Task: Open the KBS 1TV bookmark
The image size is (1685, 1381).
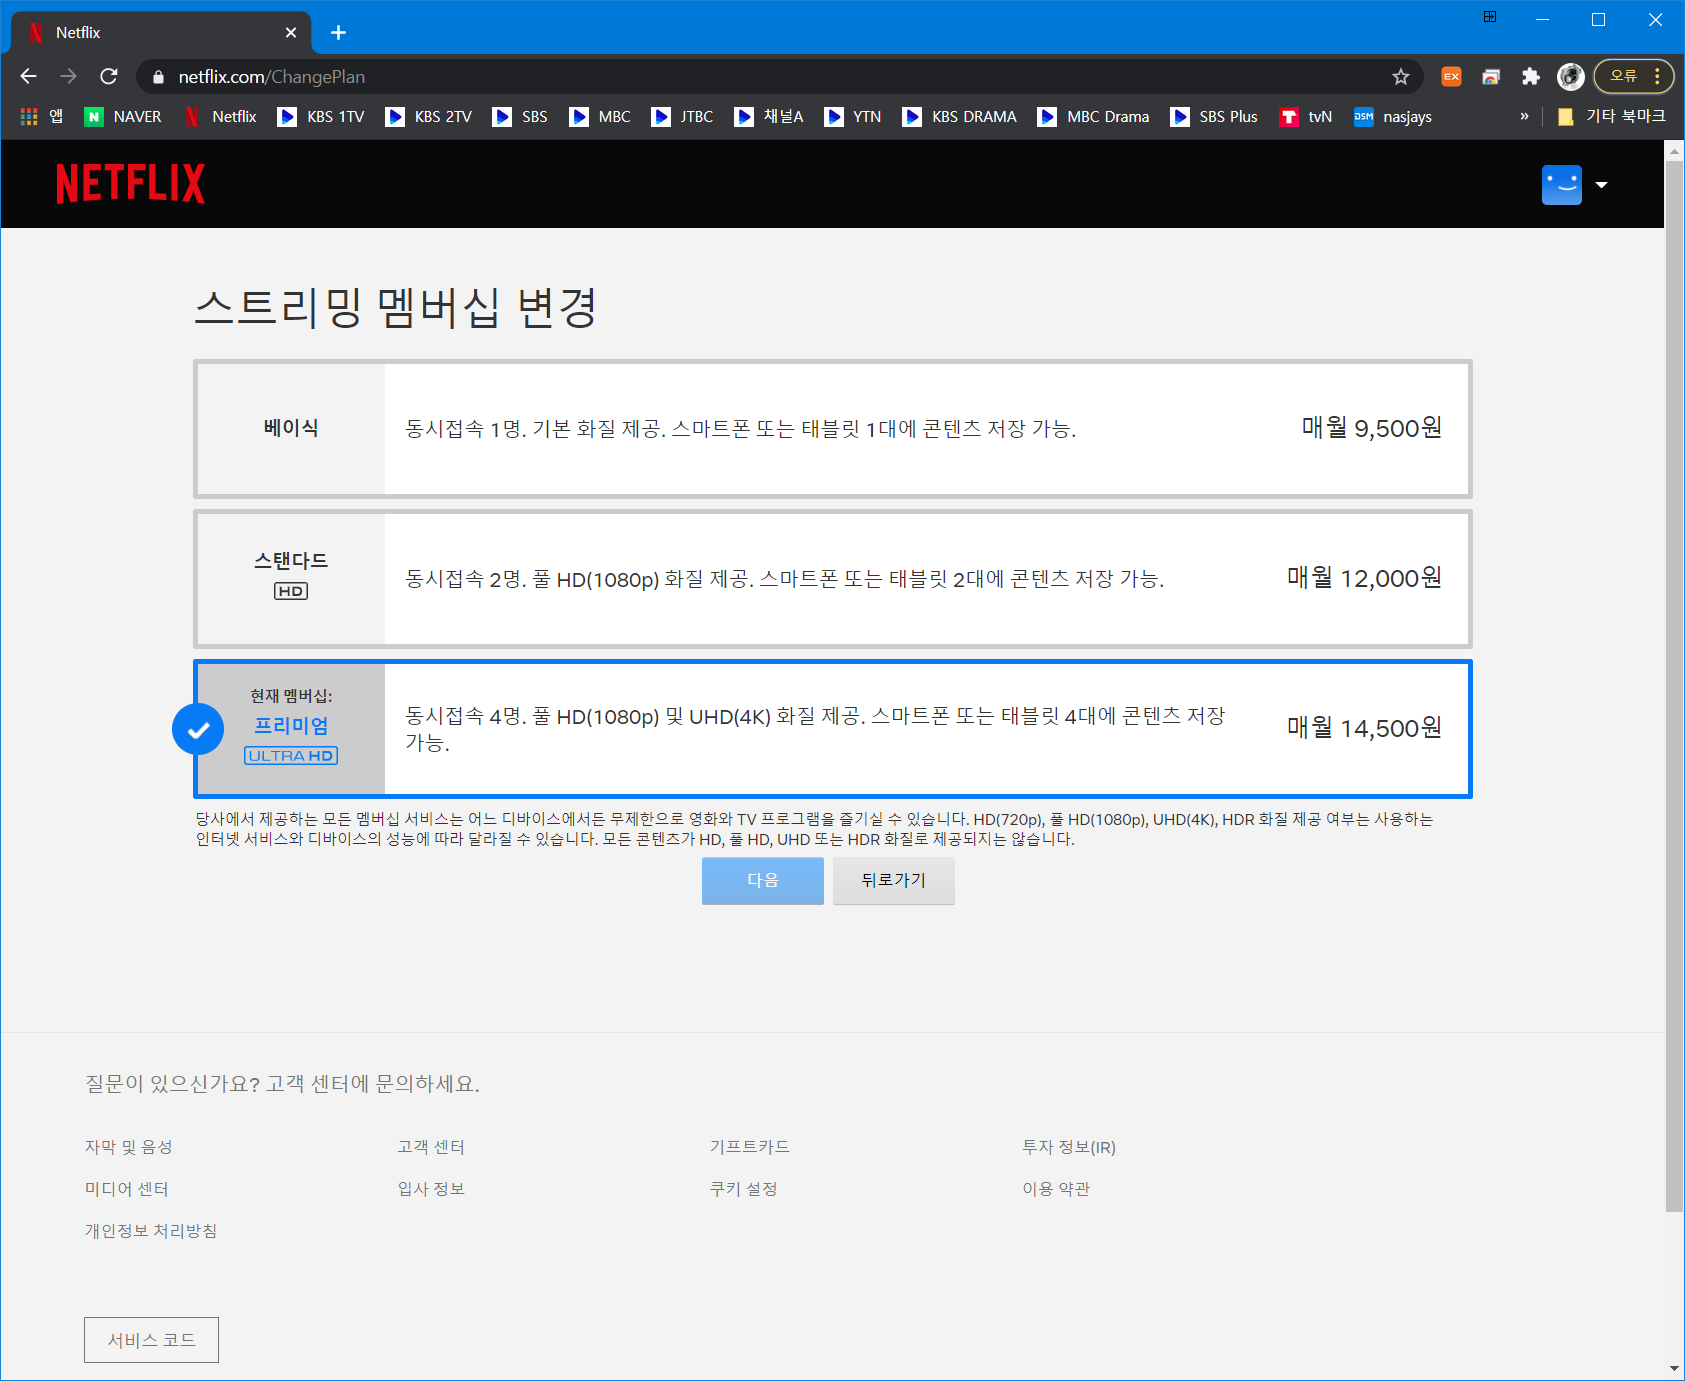Action: tap(321, 116)
